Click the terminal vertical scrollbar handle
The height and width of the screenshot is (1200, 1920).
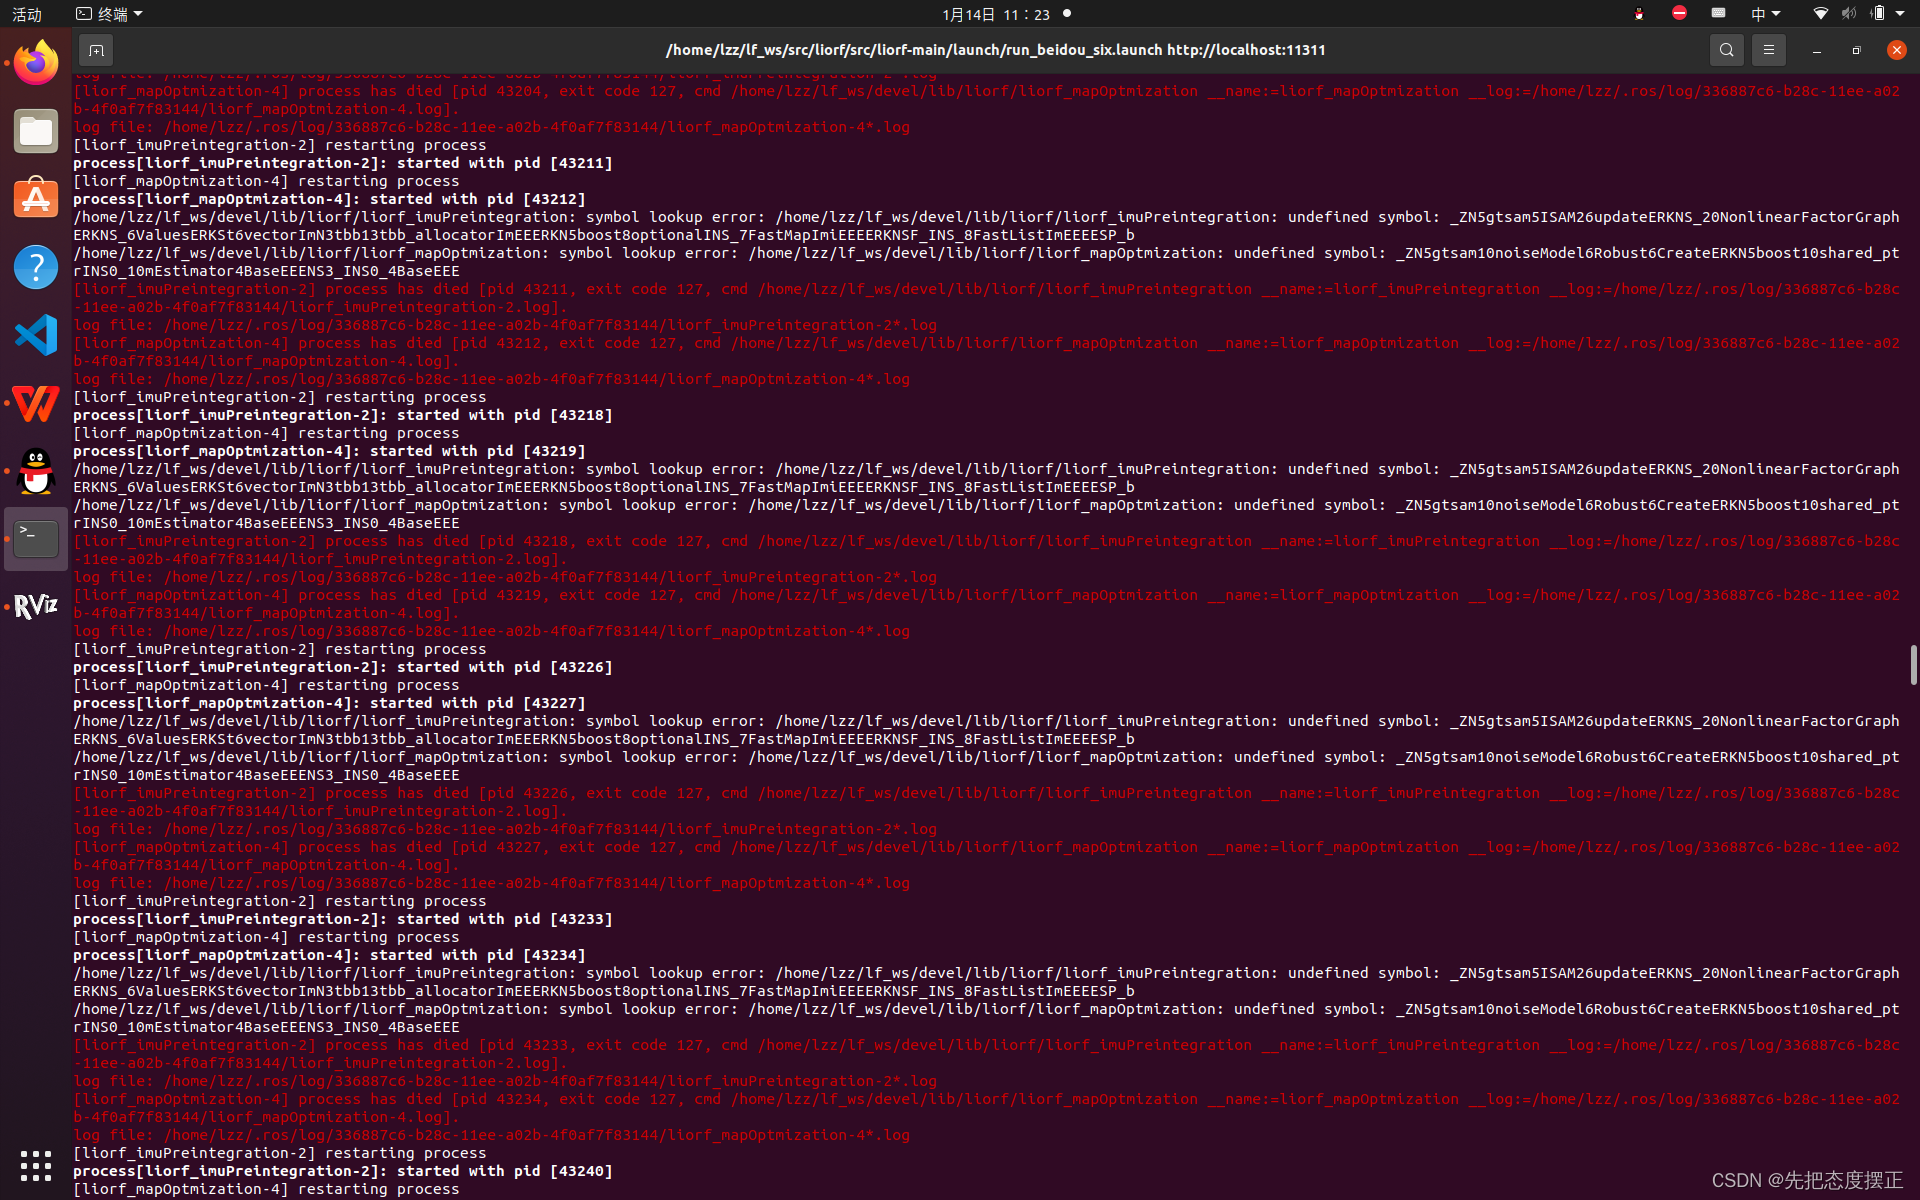pos(1913,665)
